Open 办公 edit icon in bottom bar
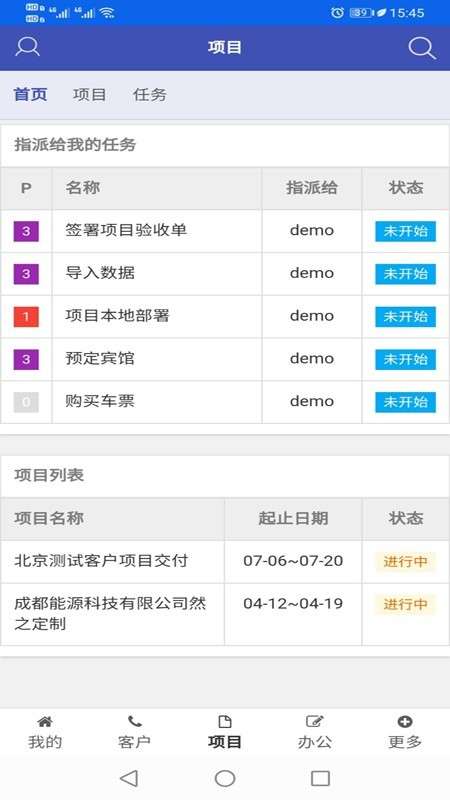Viewport: 450px width, 800px height. tap(315, 721)
